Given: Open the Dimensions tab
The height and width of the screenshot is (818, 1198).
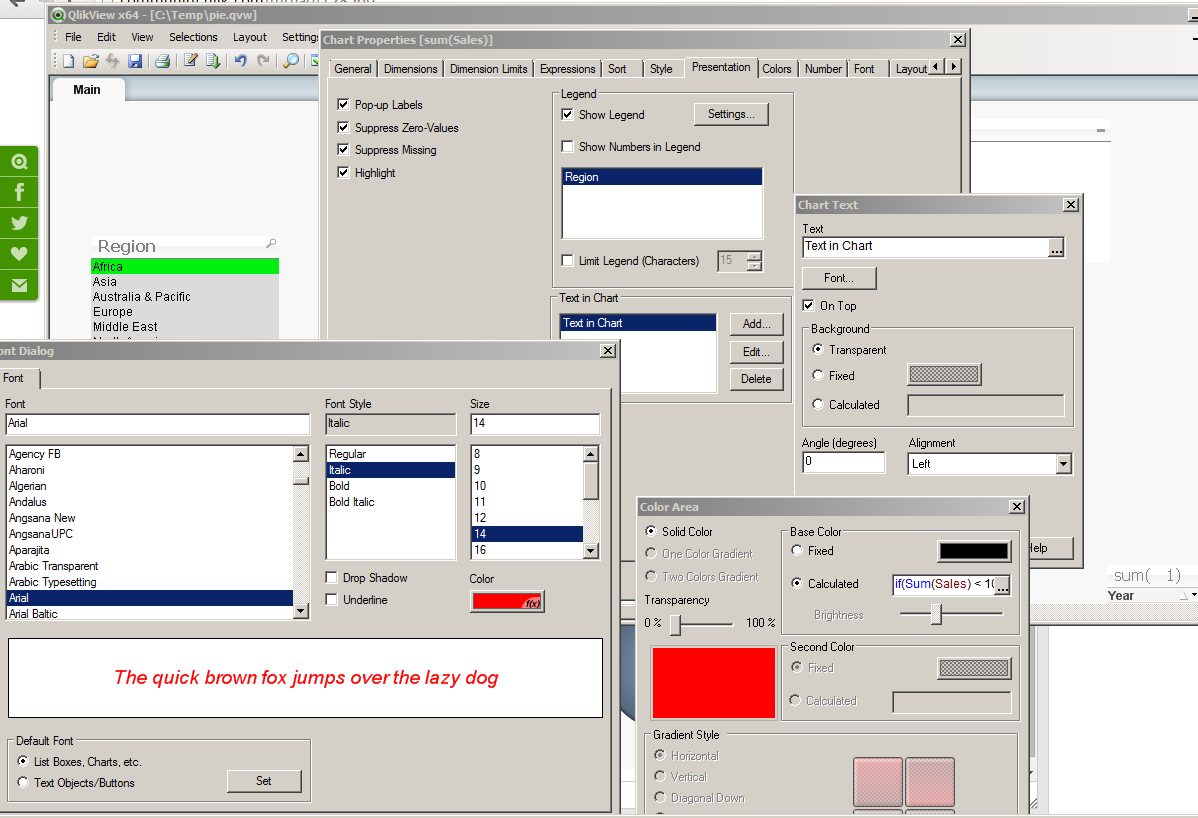Looking at the screenshot, I should click(x=410, y=69).
